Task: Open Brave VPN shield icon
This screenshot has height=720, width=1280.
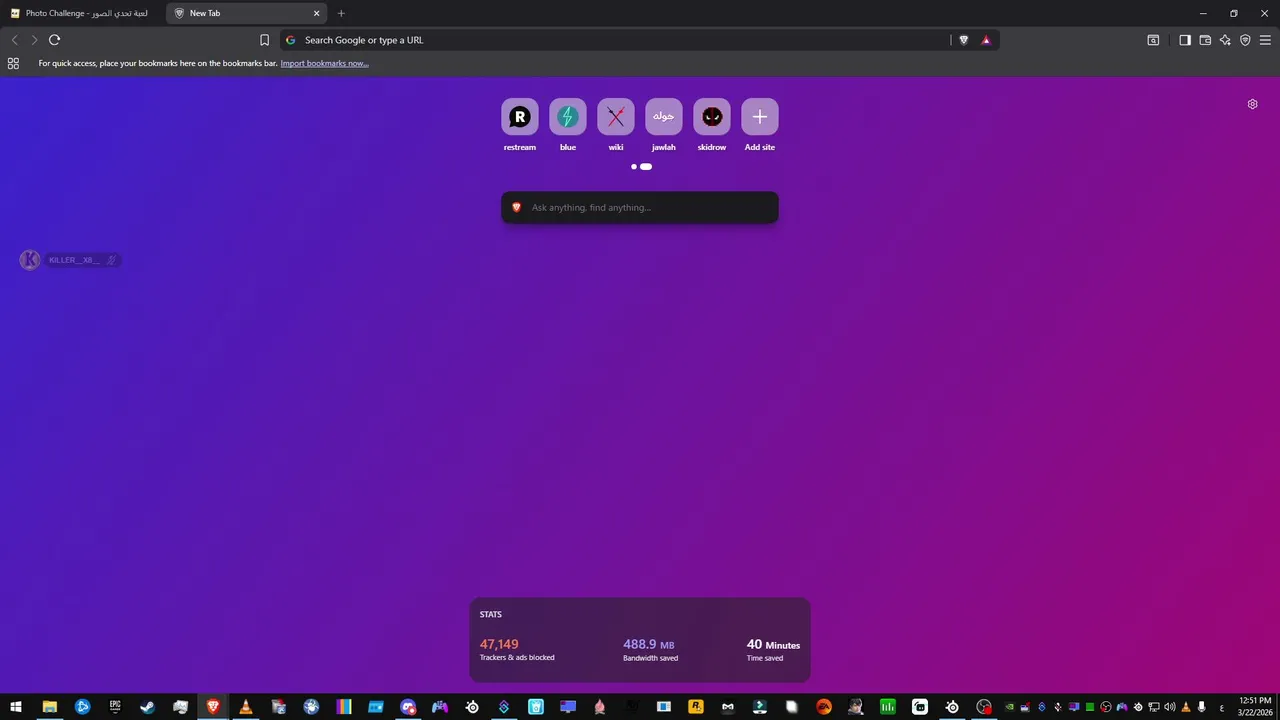Action: click(1245, 40)
